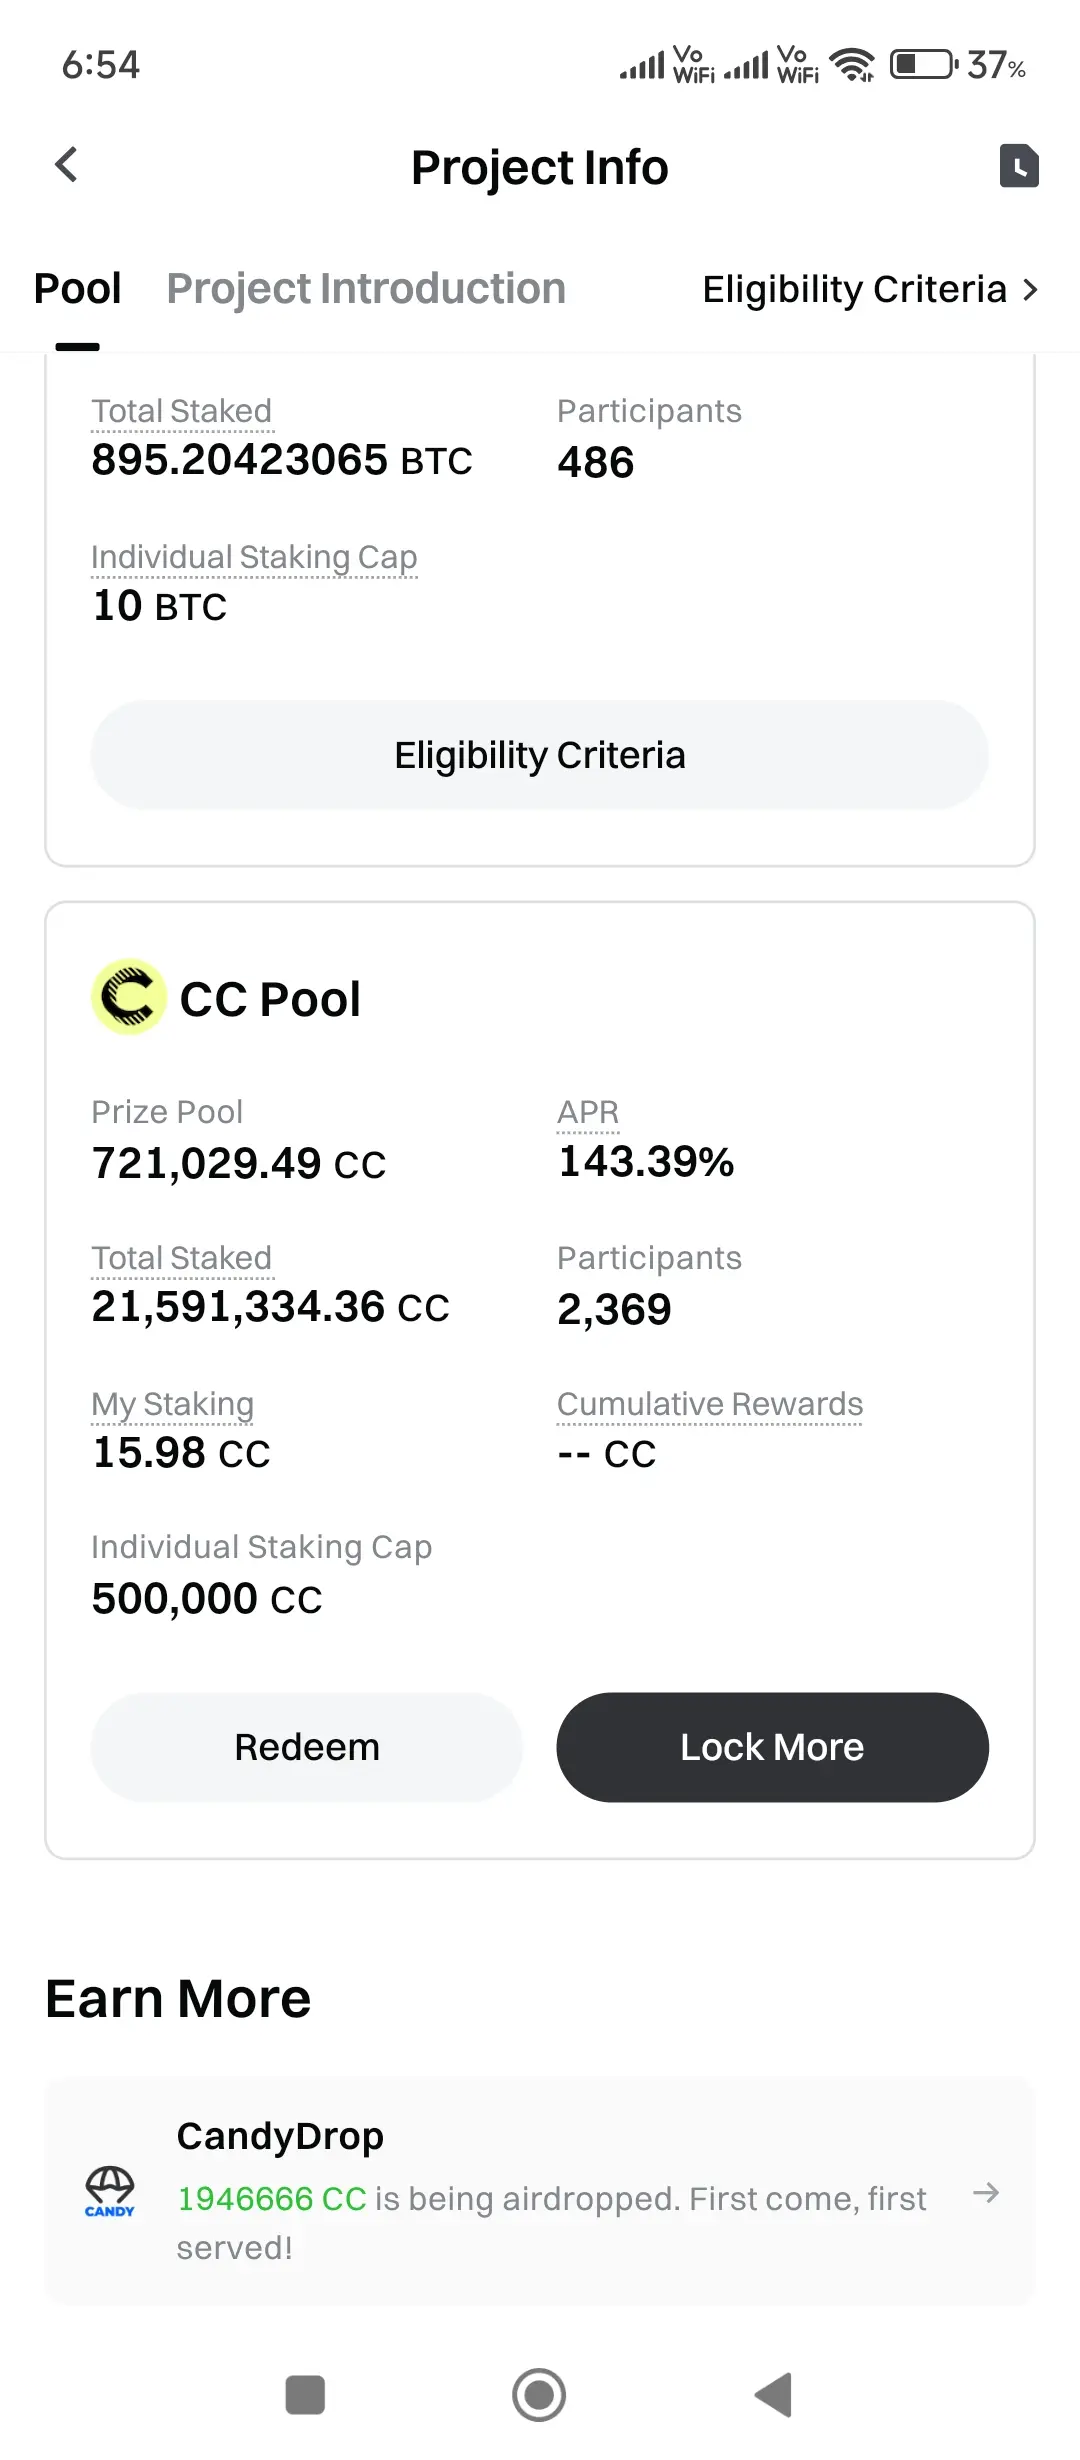Switch to the Pool tab

pyautogui.click(x=78, y=289)
